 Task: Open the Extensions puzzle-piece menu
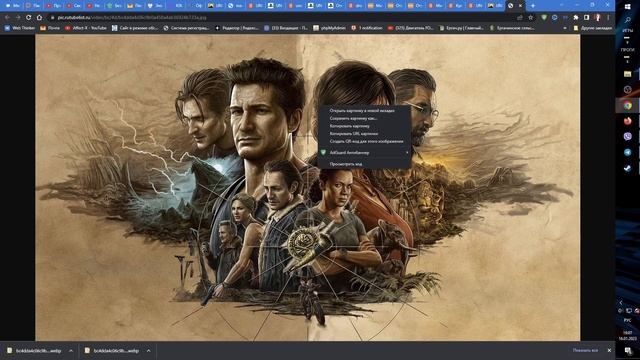point(576,18)
